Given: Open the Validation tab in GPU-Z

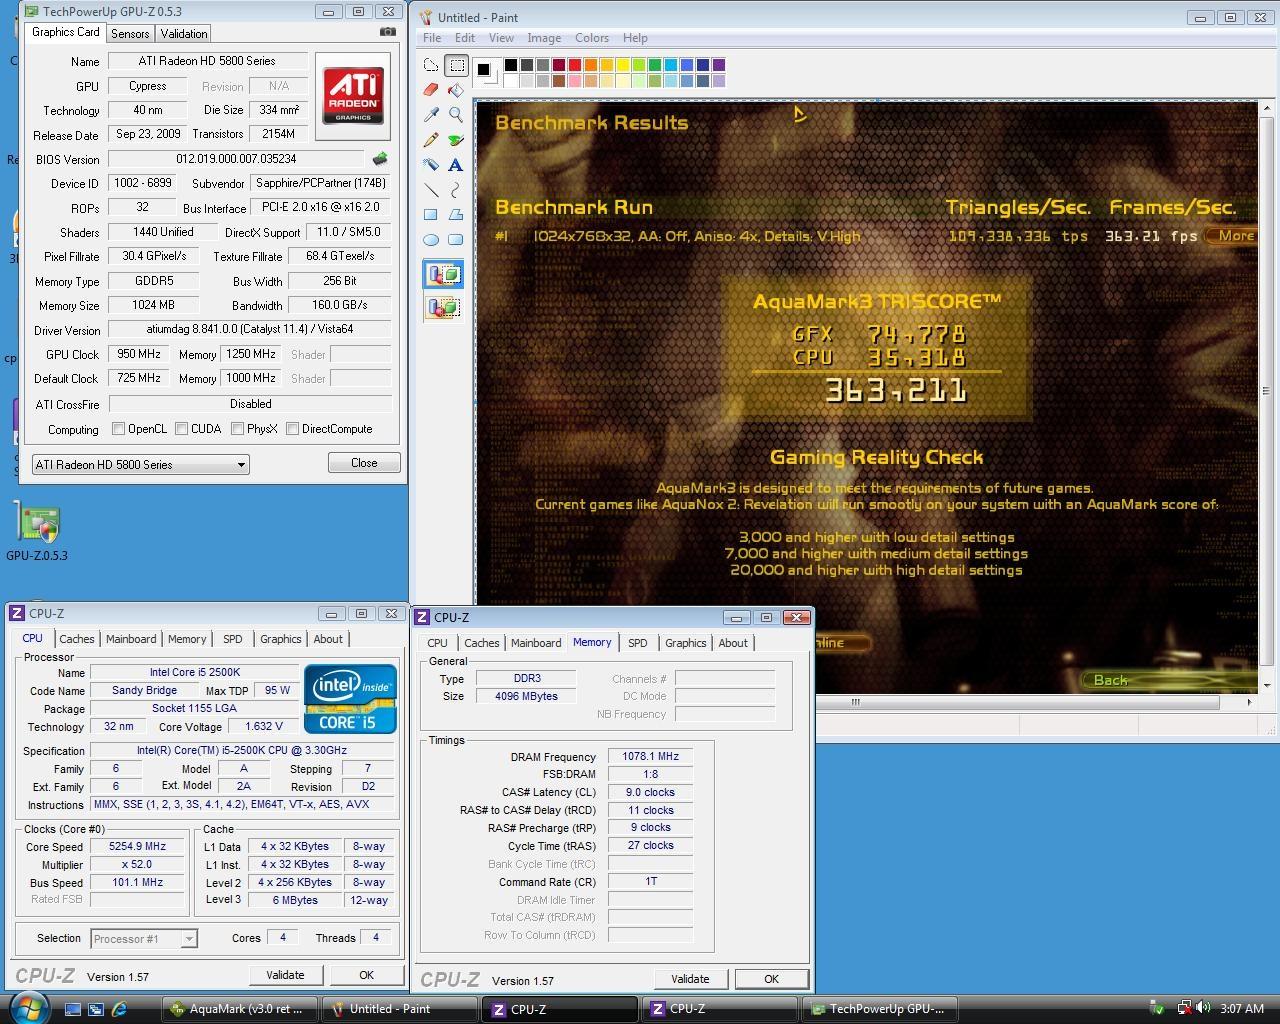Looking at the screenshot, I should click(184, 33).
